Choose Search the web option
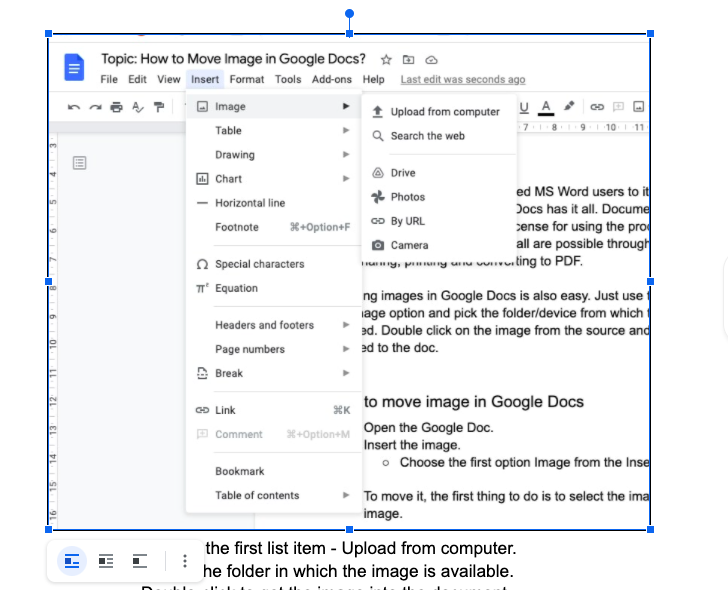728x590 pixels. pyautogui.click(x=439, y=136)
